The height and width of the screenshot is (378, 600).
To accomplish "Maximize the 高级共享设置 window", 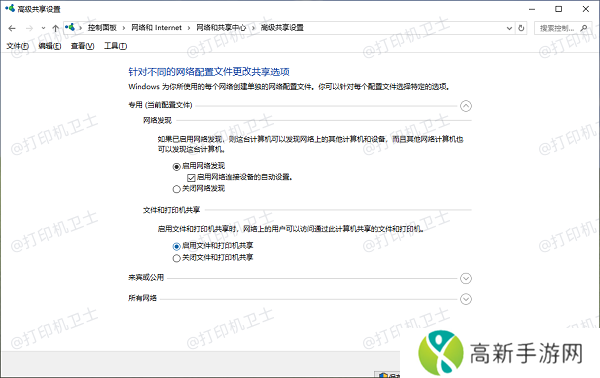I will click(x=559, y=9).
